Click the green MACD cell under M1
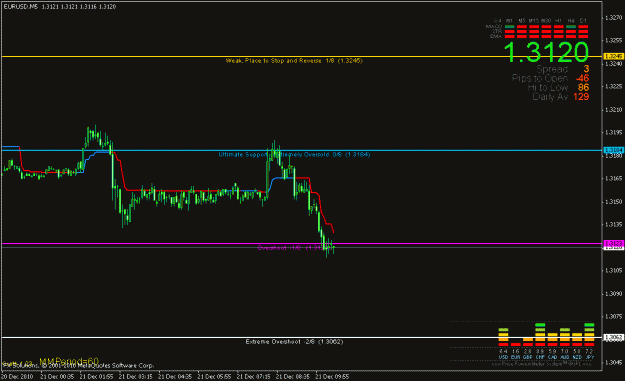The image size is (625, 381). coord(509,27)
